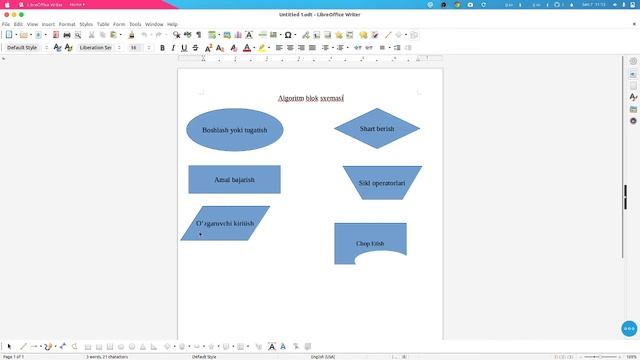
Task: Expand the font size dropdown arrow
Action: click(x=149, y=48)
